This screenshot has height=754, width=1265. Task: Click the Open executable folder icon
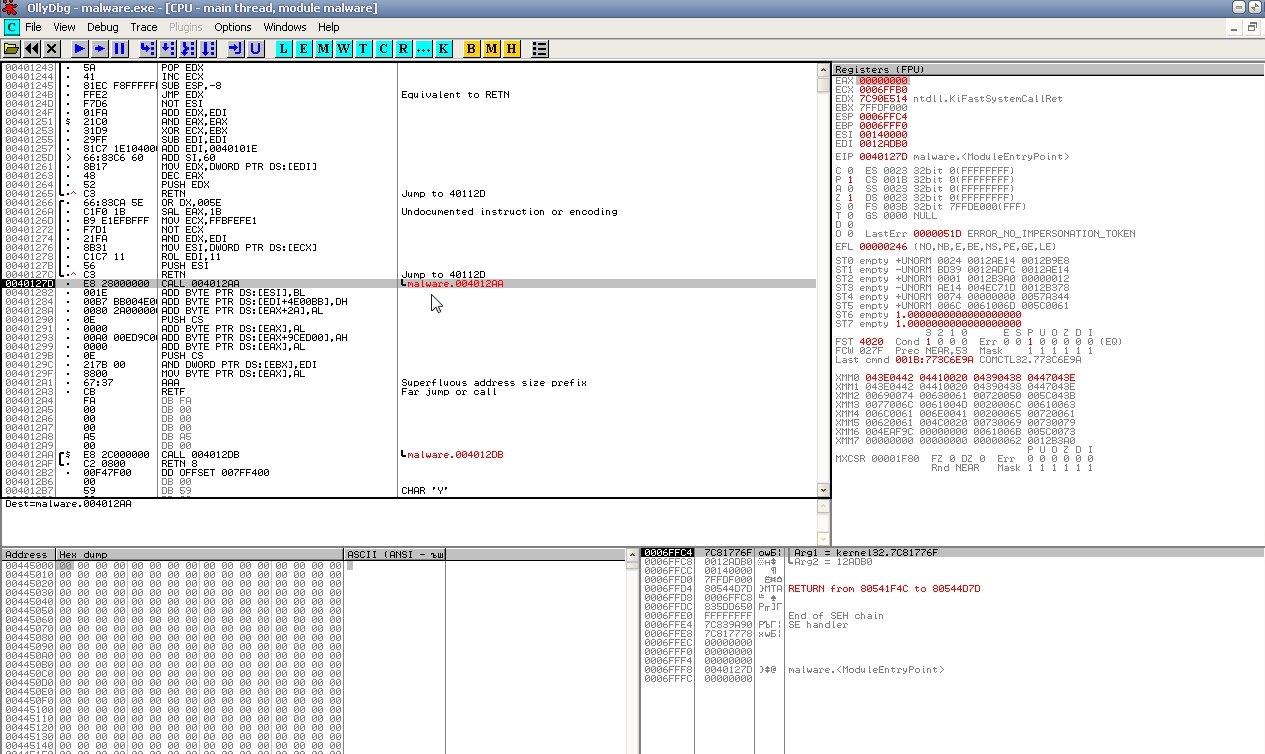point(12,48)
